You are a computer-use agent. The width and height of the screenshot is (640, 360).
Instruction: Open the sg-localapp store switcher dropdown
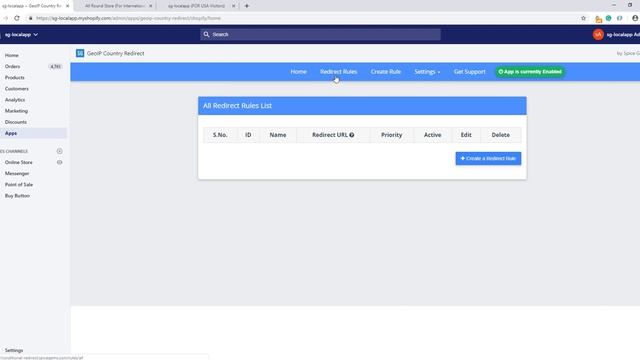(21, 35)
